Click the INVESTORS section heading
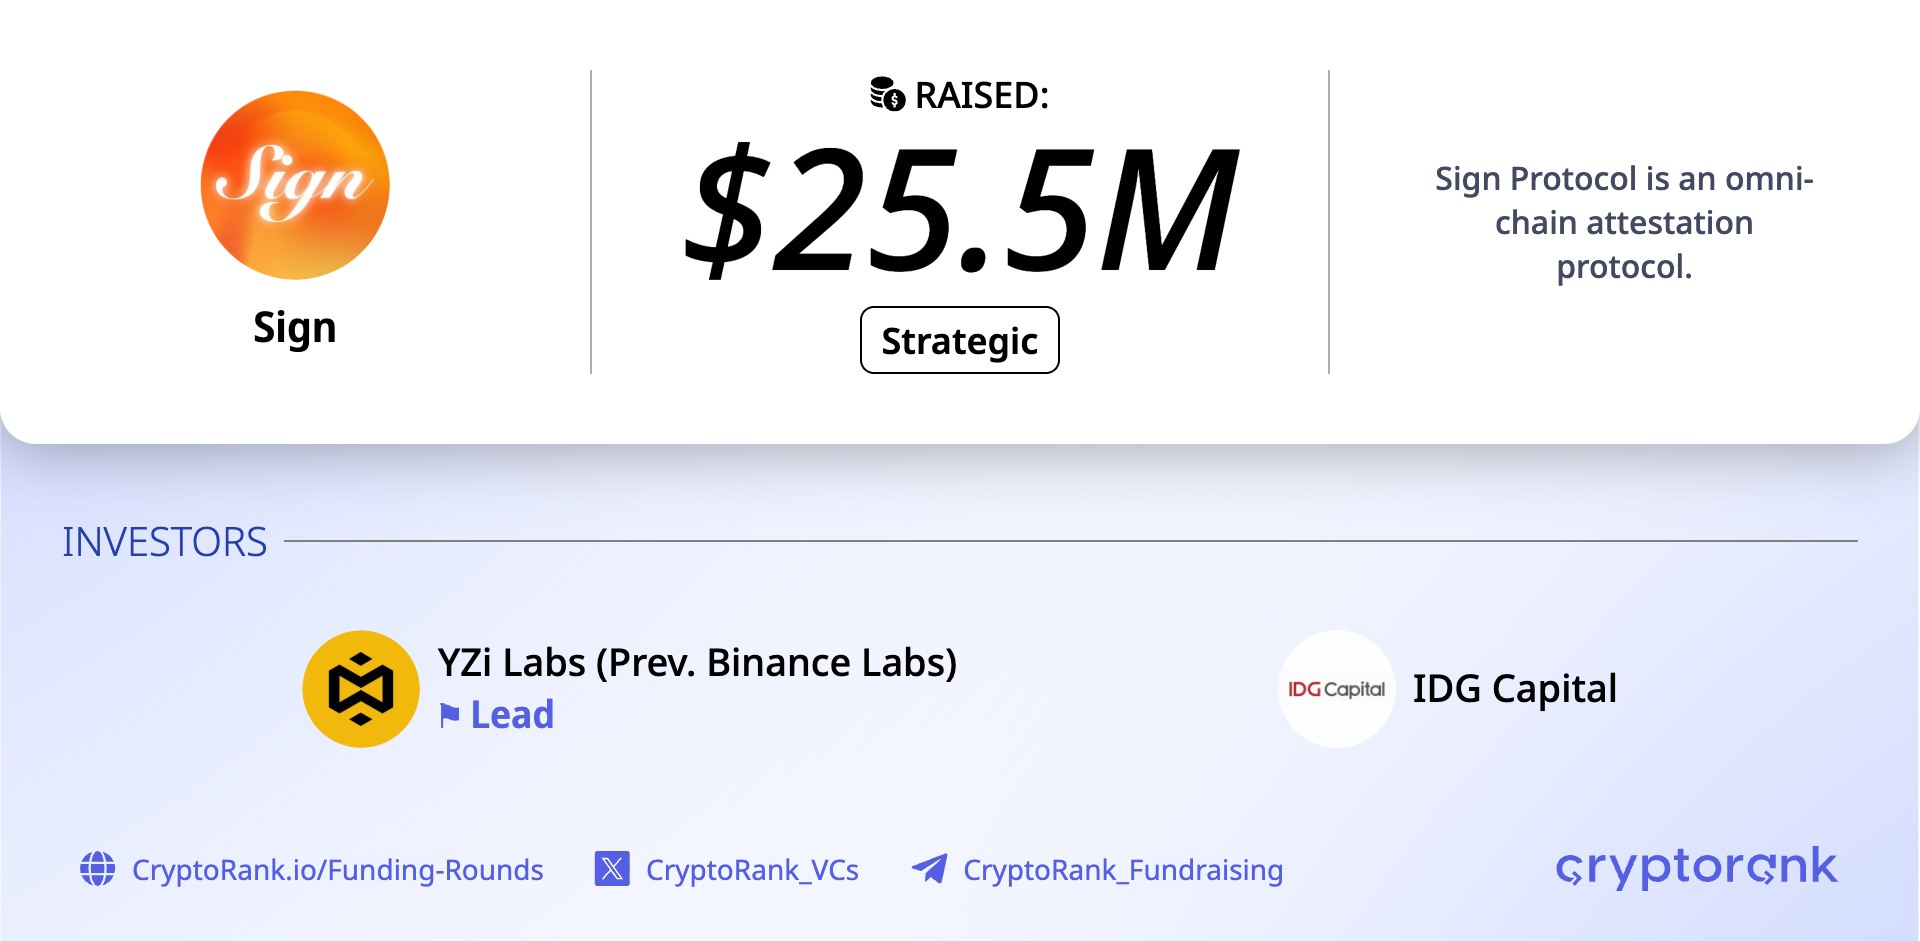The width and height of the screenshot is (1920, 941). [x=165, y=542]
